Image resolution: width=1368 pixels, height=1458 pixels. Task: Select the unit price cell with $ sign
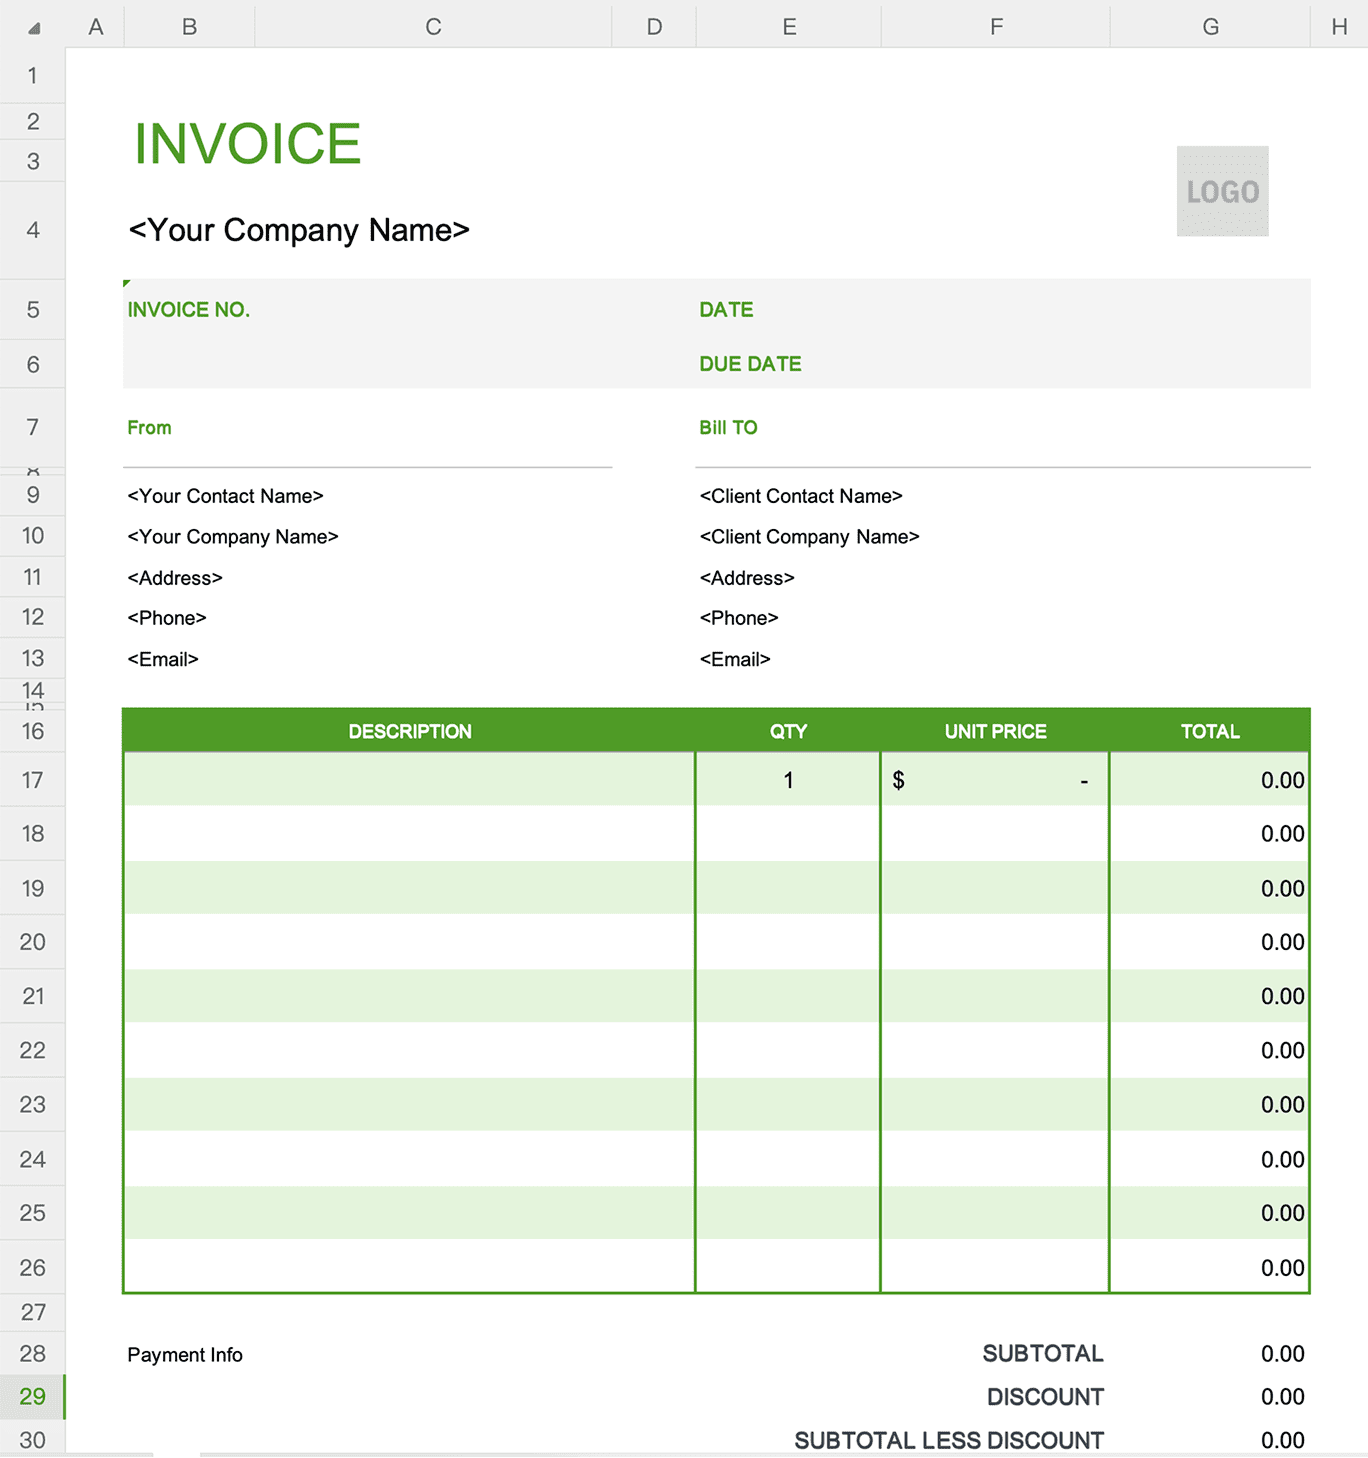[995, 780]
